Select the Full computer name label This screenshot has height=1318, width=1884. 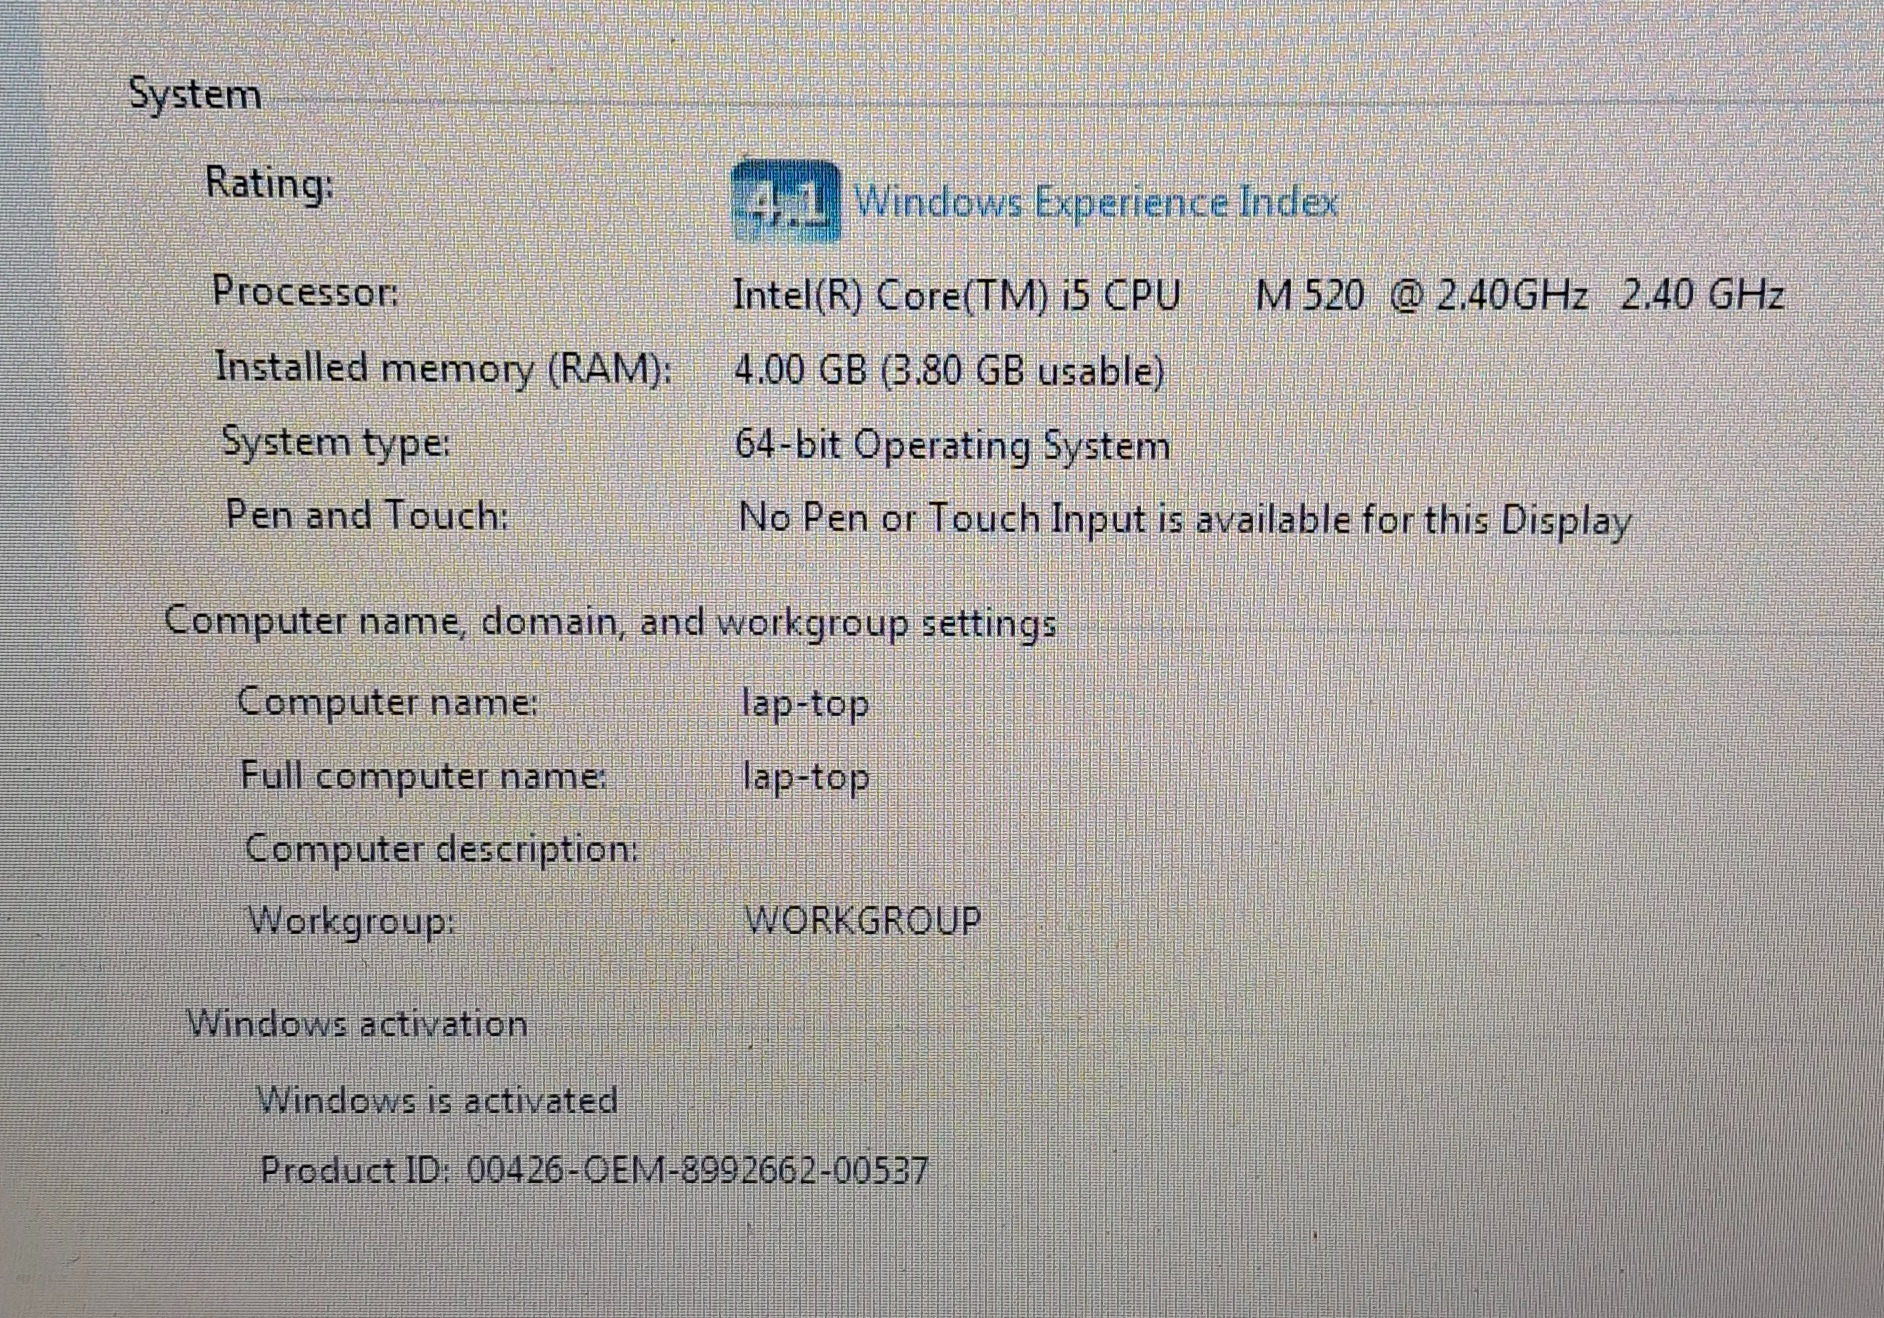tap(423, 776)
